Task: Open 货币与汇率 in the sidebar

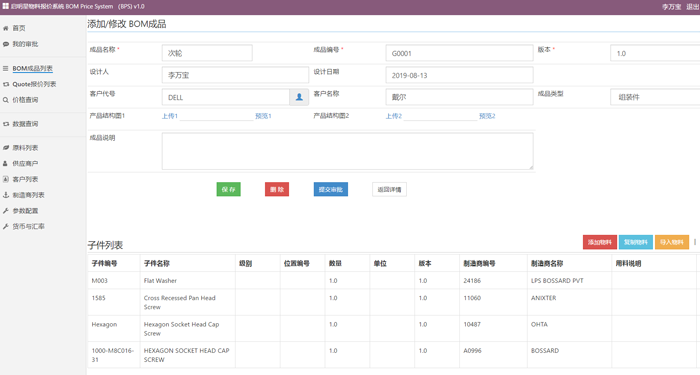Action: click(x=28, y=226)
